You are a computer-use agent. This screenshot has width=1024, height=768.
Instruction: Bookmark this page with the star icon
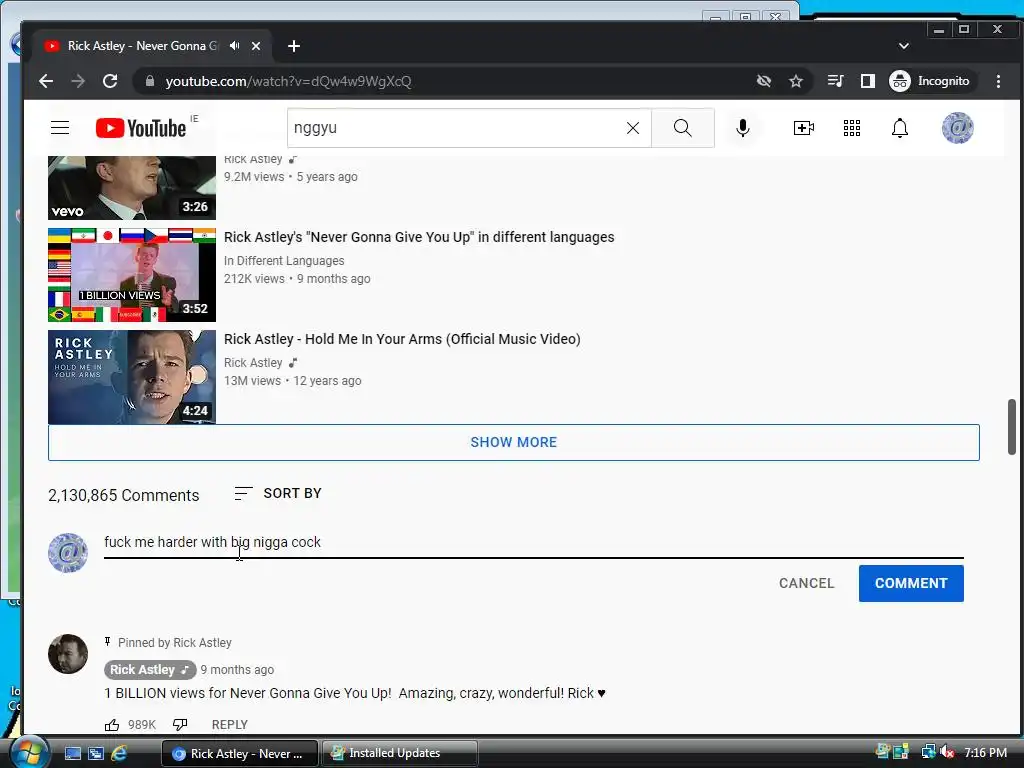pos(795,81)
